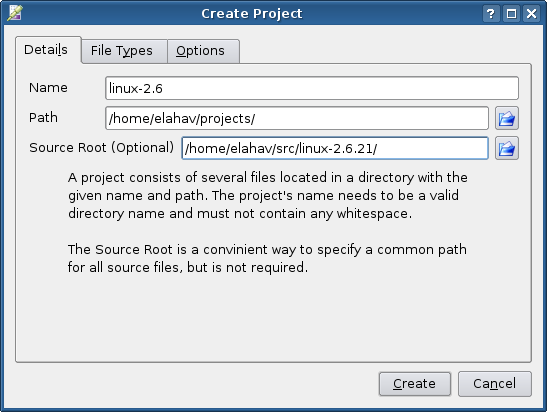
Task: Click the Source Root explanation paragraph
Action: click(x=267, y=259)
